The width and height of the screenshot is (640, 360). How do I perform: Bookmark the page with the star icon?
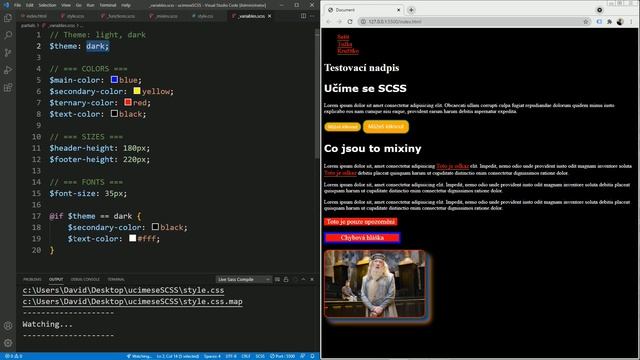tap(586, 22)
